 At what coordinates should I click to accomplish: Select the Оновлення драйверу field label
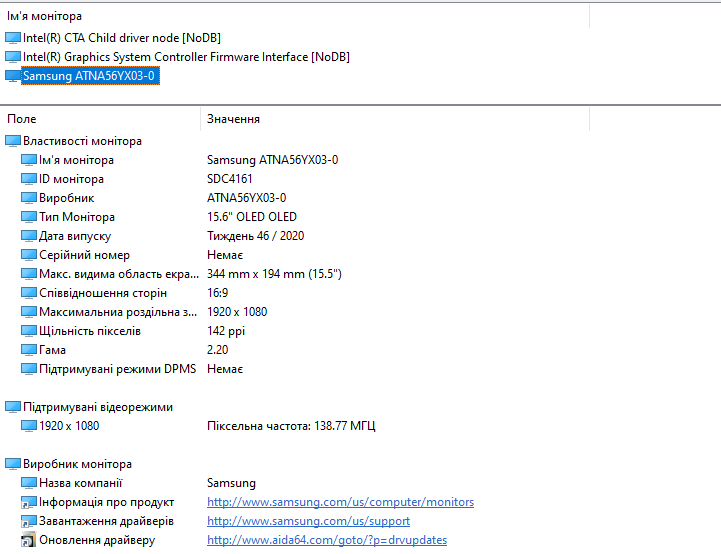tap(97, 540)
